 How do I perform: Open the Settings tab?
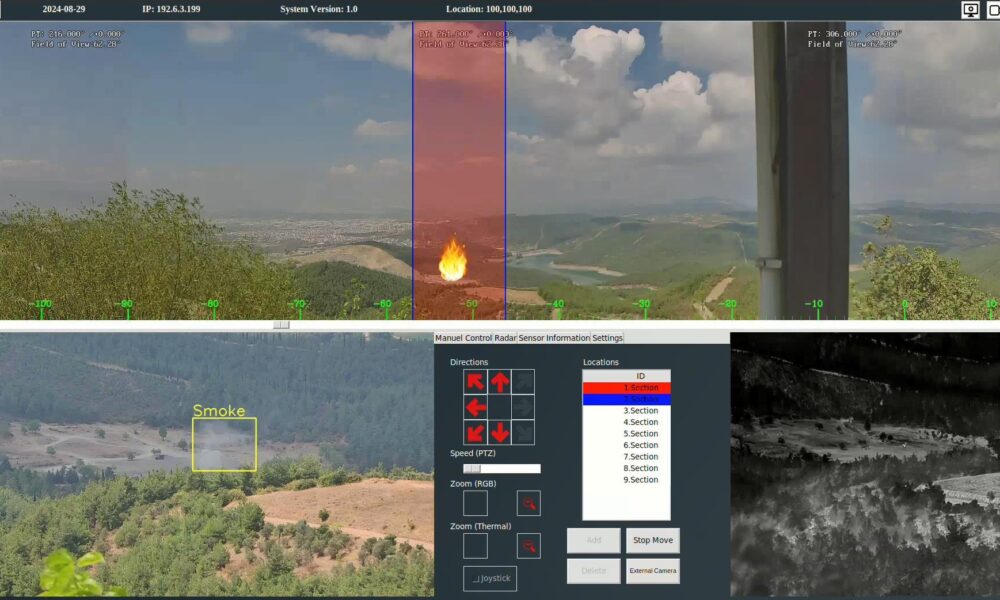[607, 338]
